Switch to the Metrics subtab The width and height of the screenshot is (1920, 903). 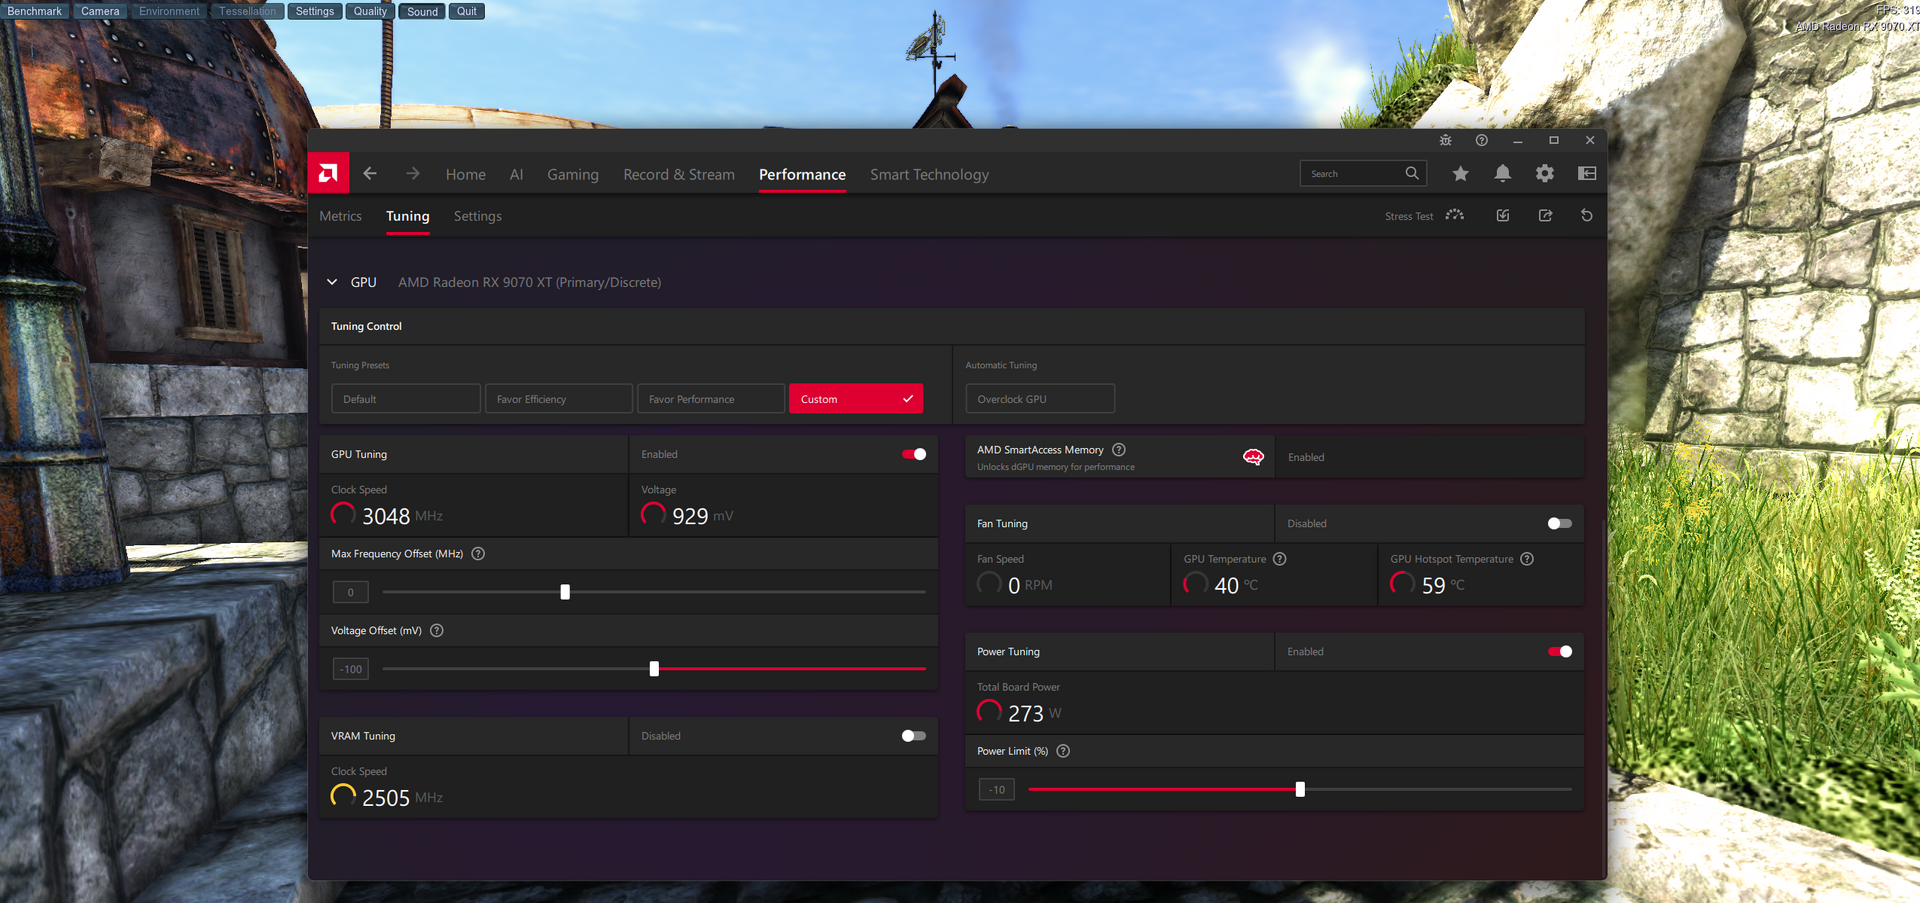(x=340, y=216)
